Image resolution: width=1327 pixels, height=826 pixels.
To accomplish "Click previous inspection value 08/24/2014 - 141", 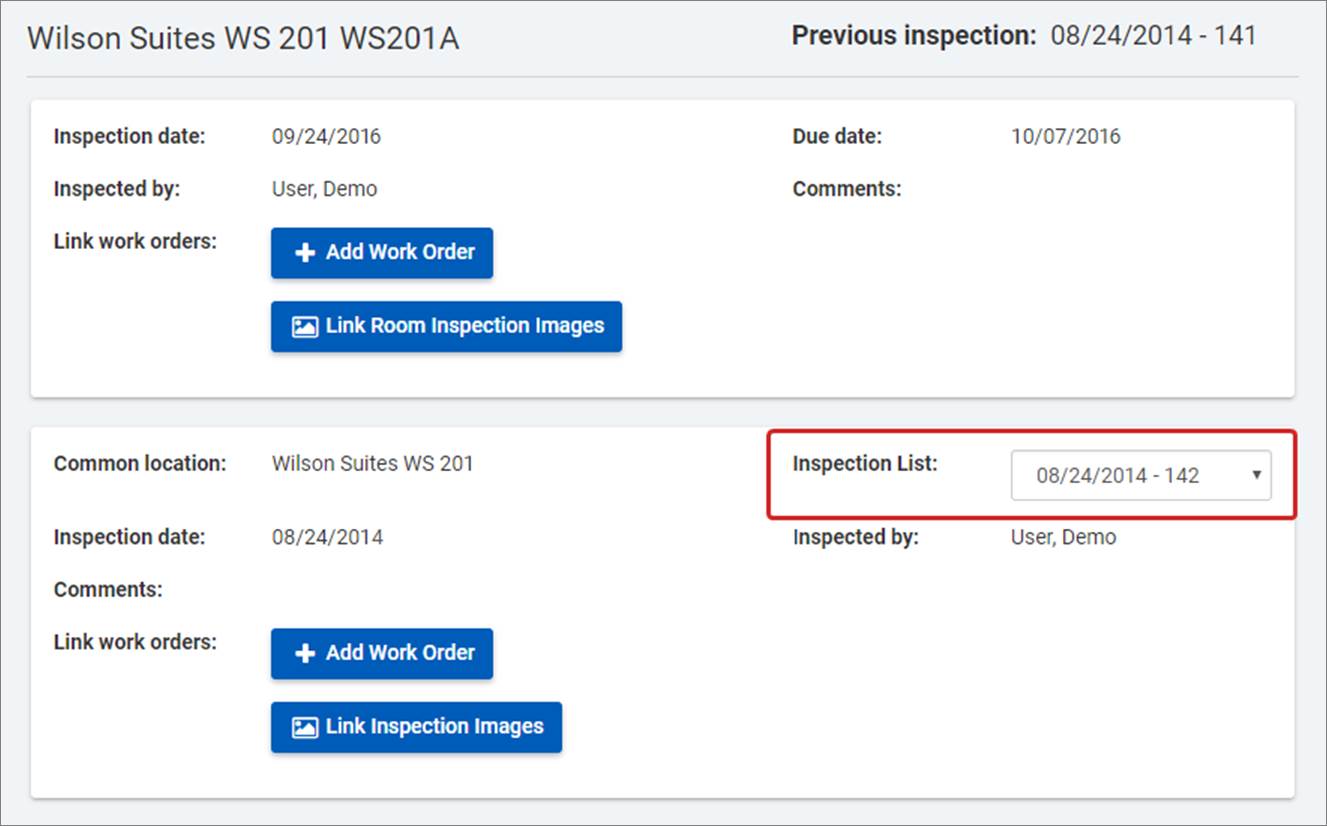I will pos(1153,37).
